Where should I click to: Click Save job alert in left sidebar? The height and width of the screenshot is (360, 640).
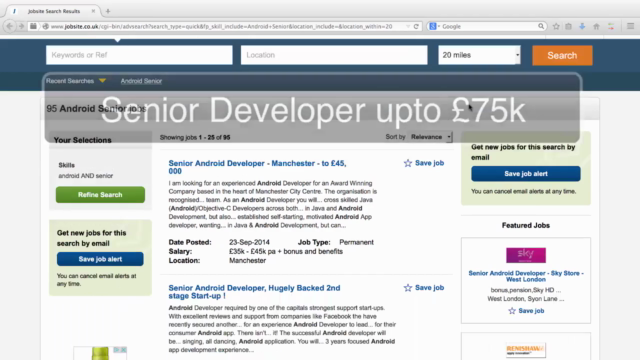[100, 259]
